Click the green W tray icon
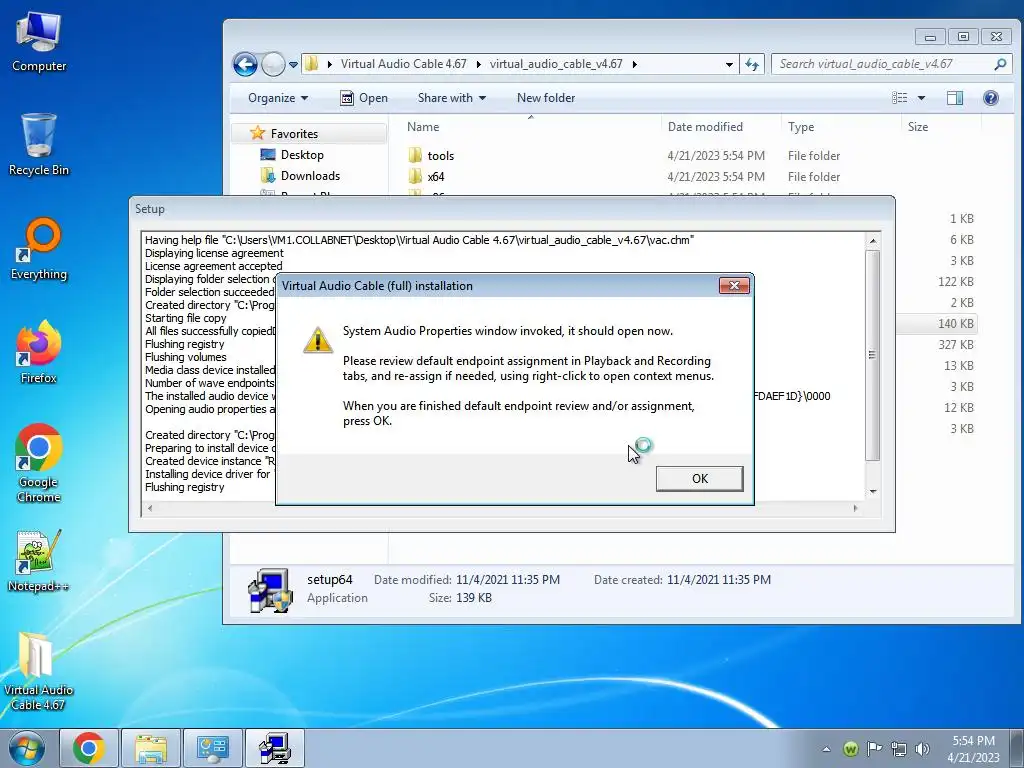The image size is (1024, 768). click(x=850, y=749)
